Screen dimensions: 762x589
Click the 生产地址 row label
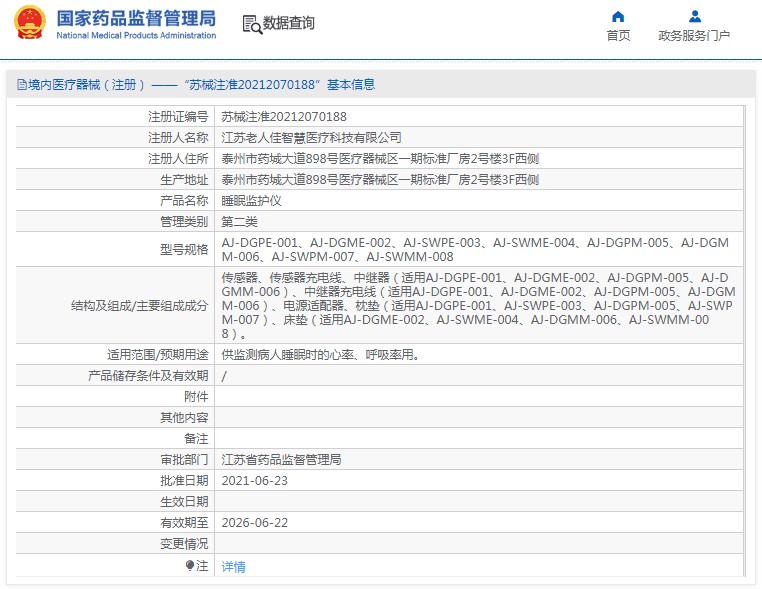(184, 180)
